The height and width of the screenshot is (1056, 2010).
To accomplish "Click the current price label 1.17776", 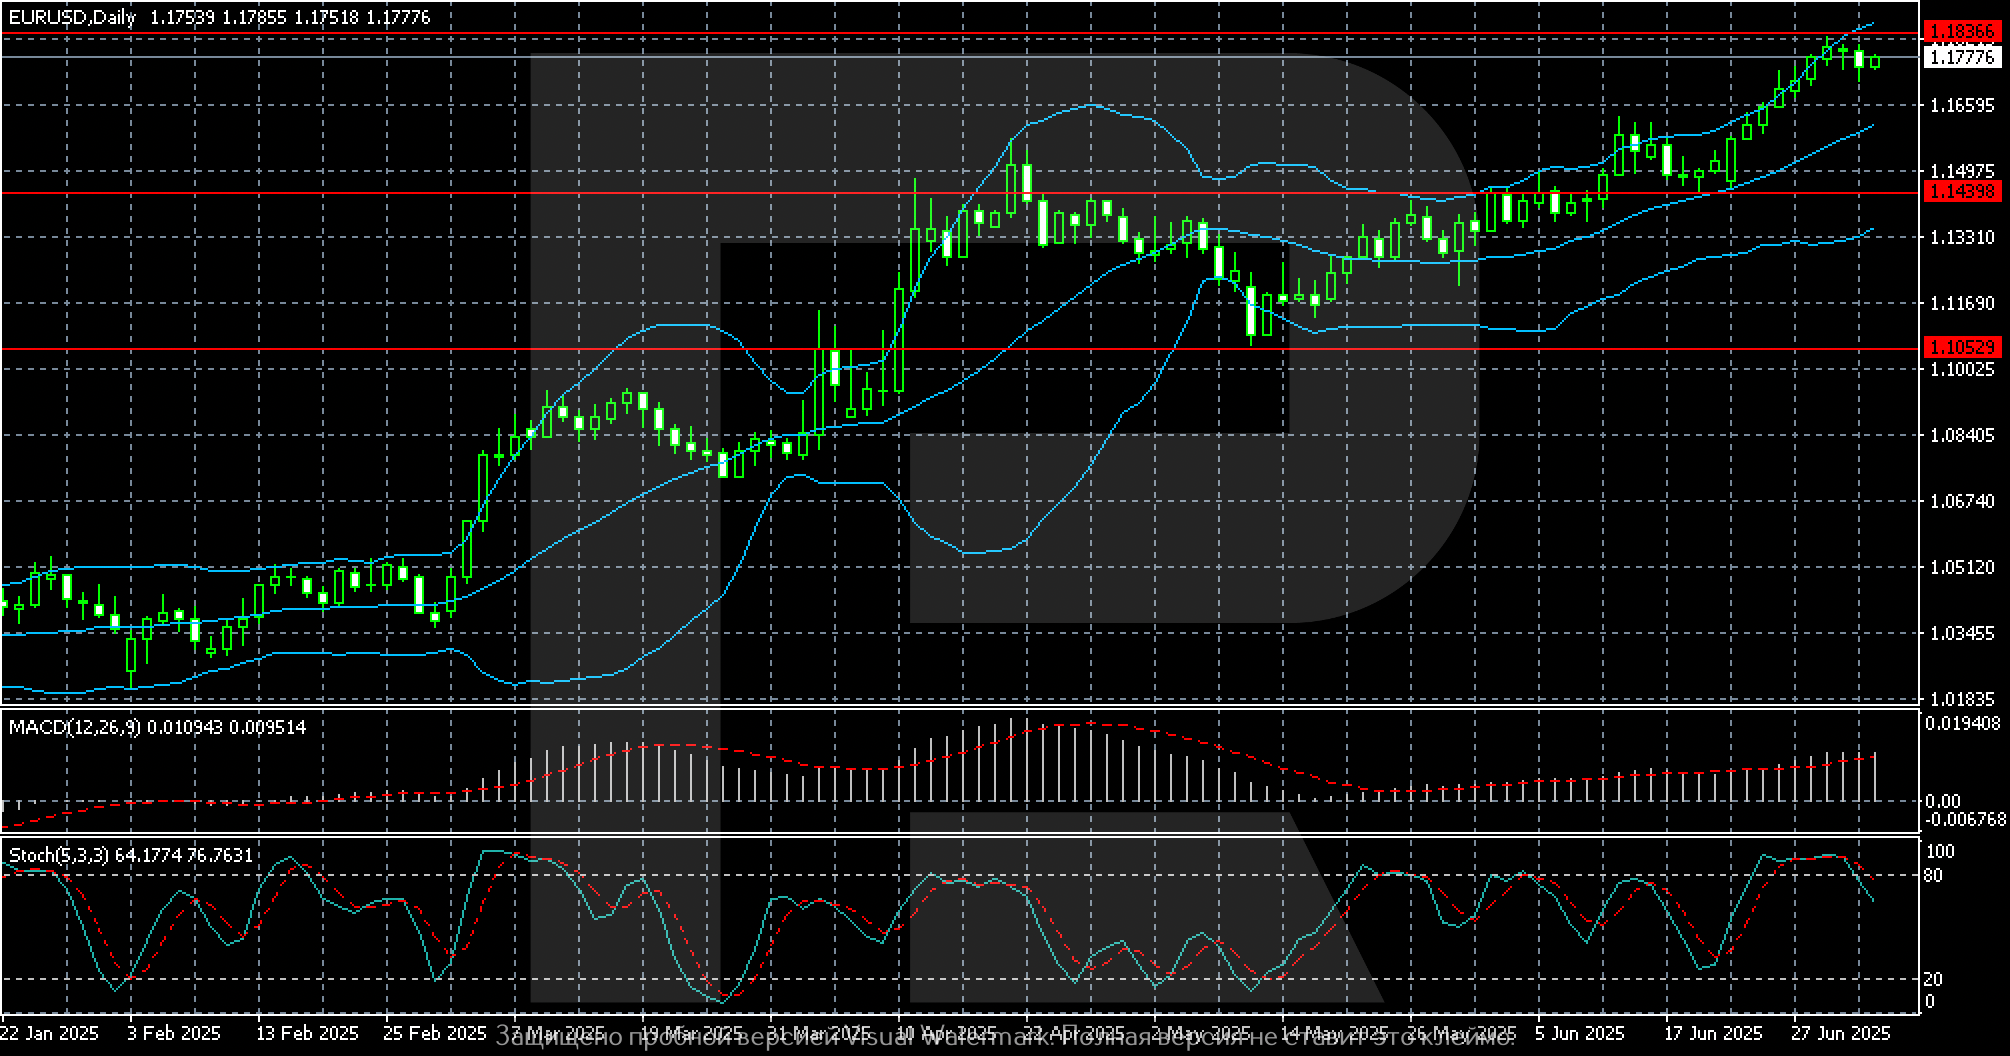I will coord(1961,58).
